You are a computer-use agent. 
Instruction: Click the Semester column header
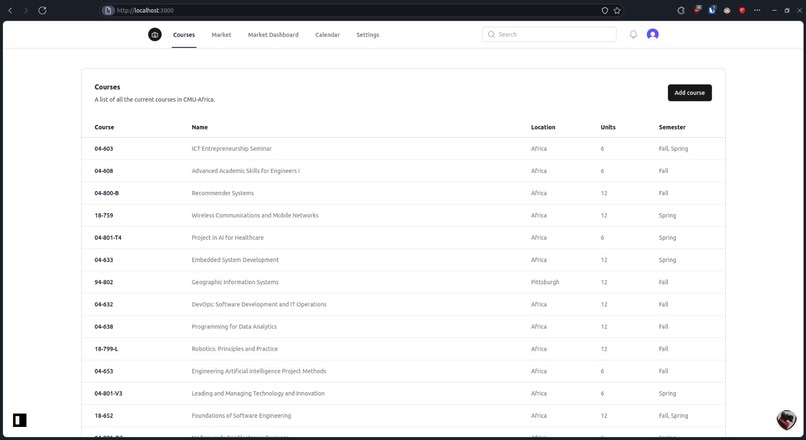672,127
